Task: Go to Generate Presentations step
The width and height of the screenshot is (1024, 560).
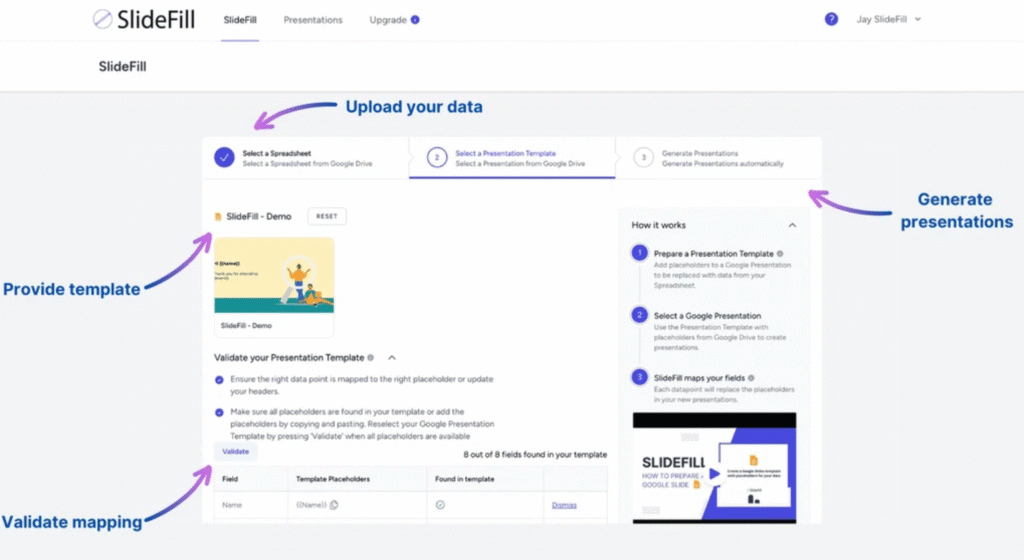Action: pos(718,158)
